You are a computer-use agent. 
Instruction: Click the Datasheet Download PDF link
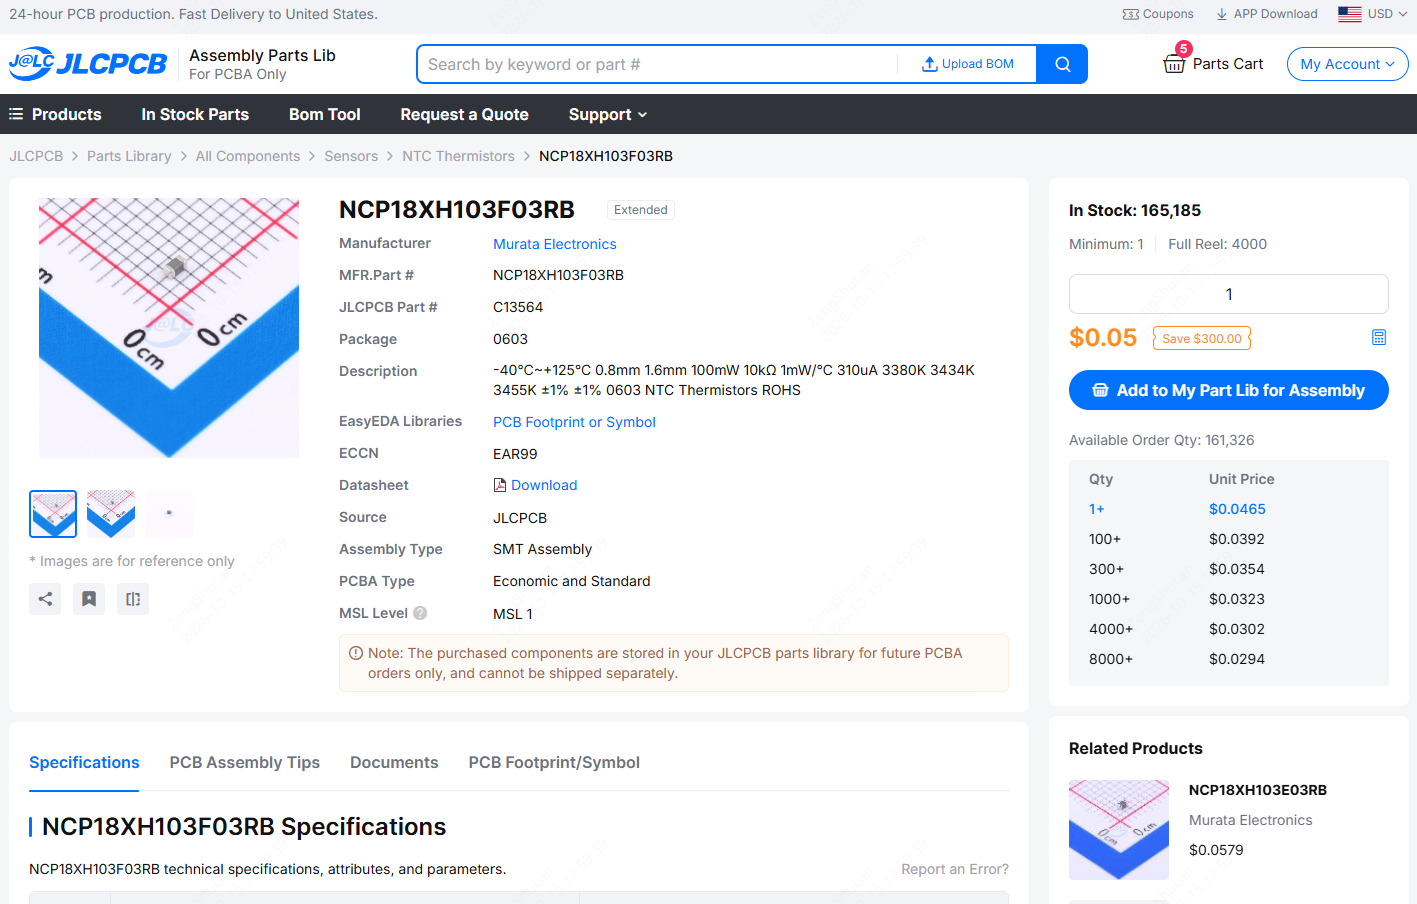coord(535,485)
